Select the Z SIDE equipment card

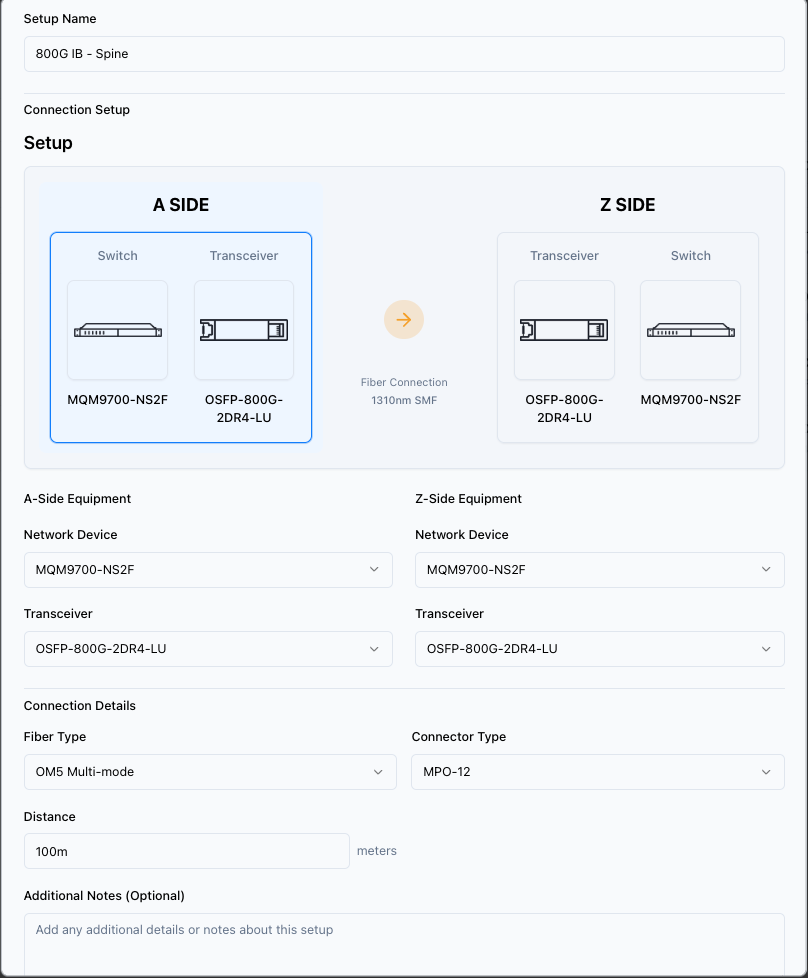(x=629, y=338)
